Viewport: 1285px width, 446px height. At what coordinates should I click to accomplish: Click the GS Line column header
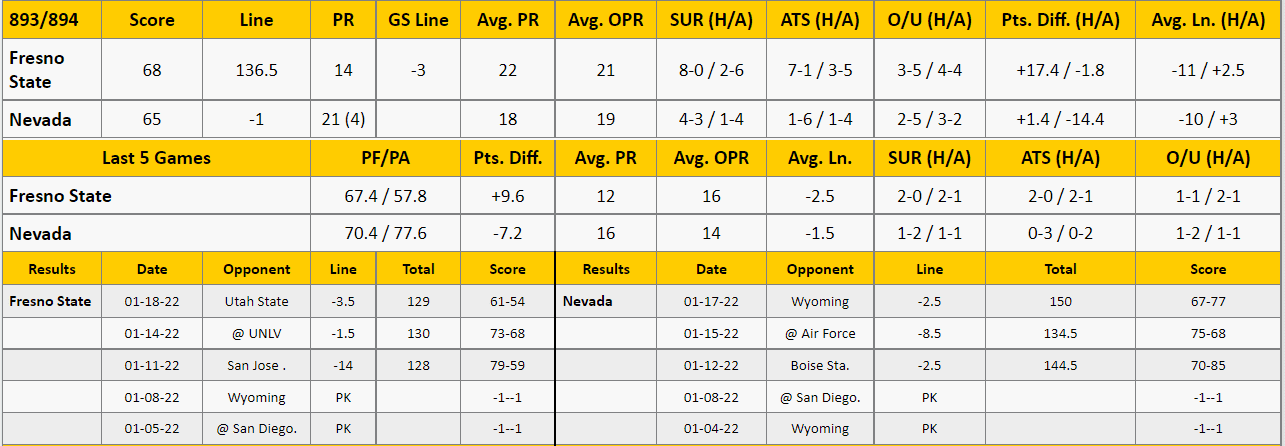tap(418, 20)
